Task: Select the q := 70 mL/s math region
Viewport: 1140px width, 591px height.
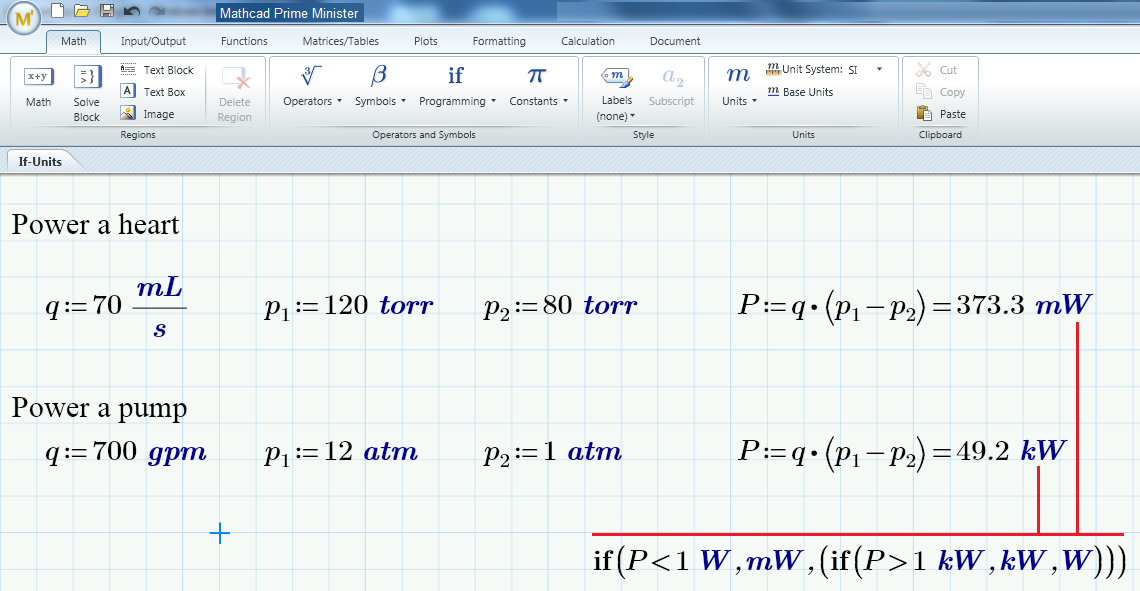Action: click(x=116, y=306)
